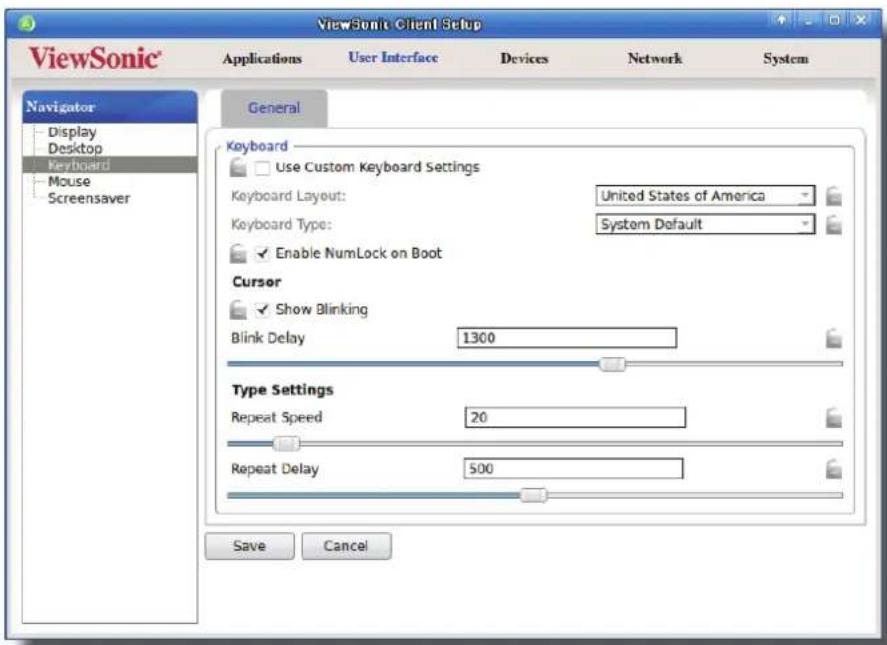The height and width of the screenshot is (645, 887).
Task: Click the lock icon beside Use Custom Keyboard Settings
Action: (238, 167)
